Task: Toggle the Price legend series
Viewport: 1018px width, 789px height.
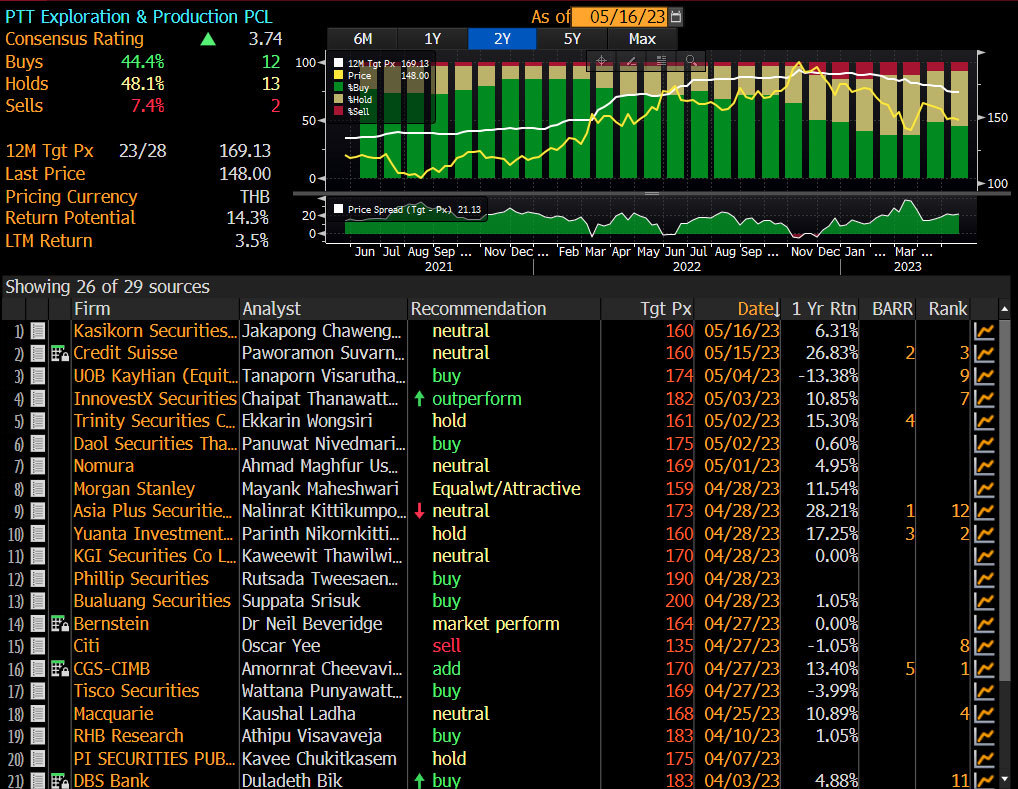Action: pyautogui.click(x=338, y=75)
